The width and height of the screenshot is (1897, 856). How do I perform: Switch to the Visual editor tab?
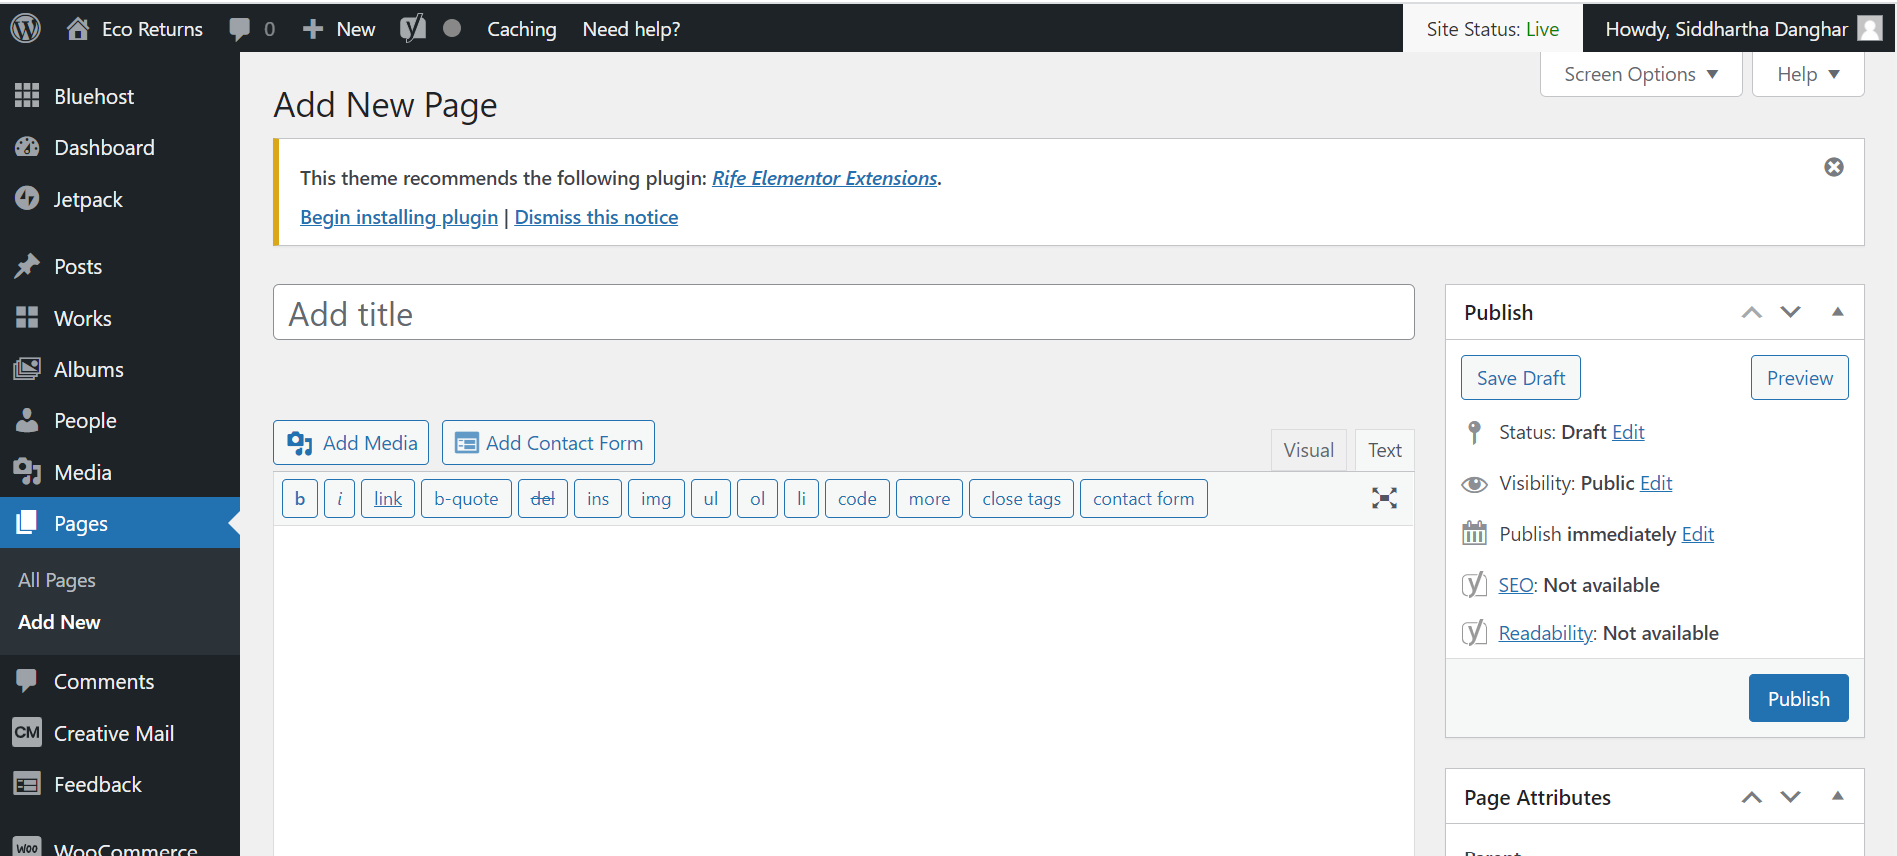coord(1308,450)
